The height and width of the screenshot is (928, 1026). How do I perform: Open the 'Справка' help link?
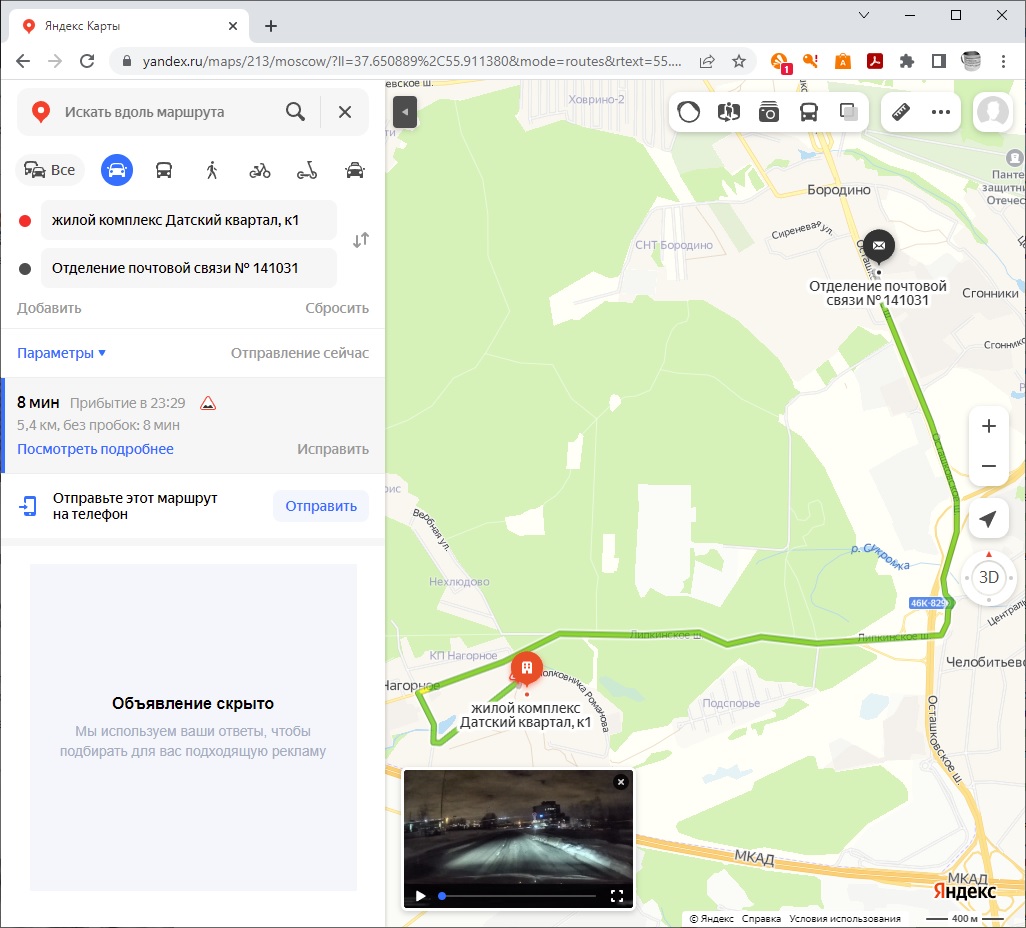pyautogui.click(x=761, y=919)
